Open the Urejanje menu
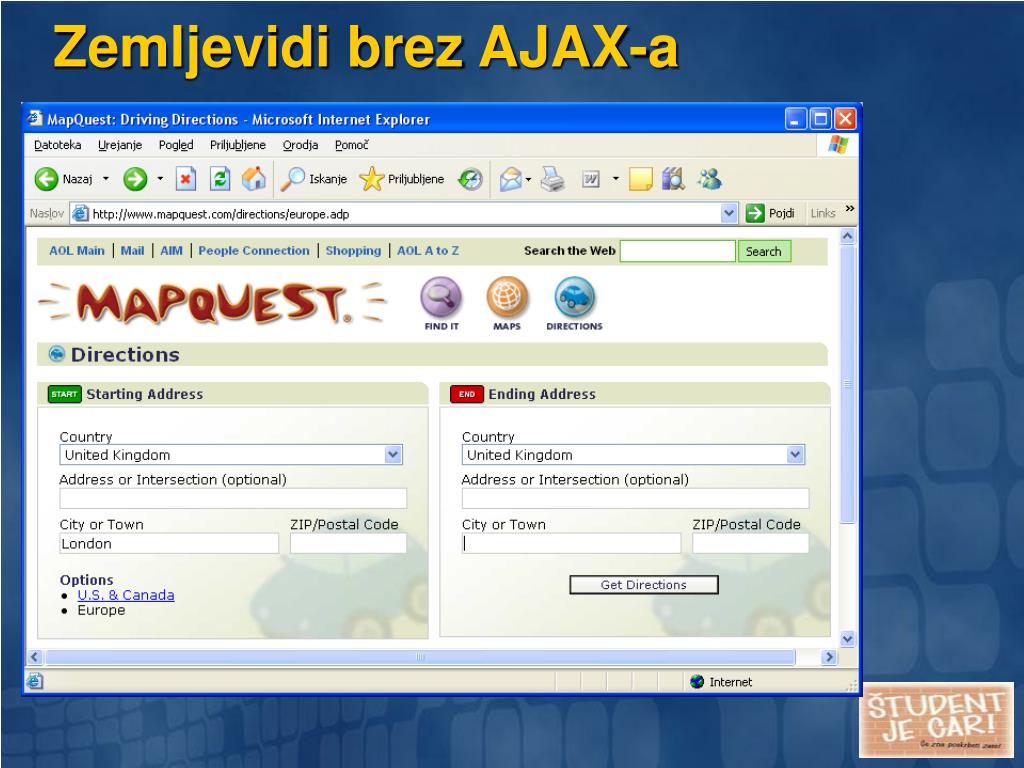1024x768 pixels. (x=120, y=145)
